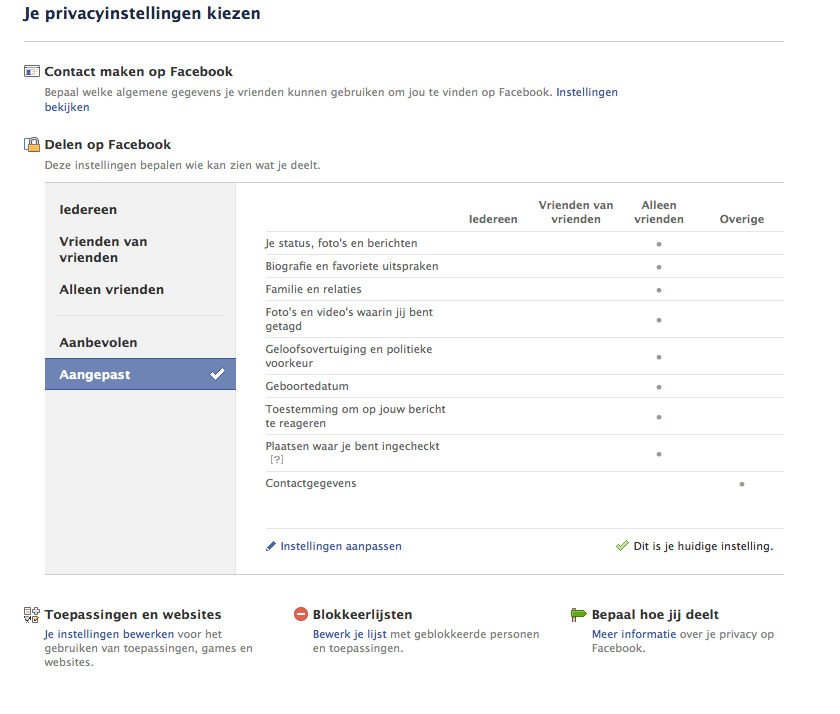Screen dimensions: 840x714
Task: Click the Geboortedatum label
Action: point(307,386)
